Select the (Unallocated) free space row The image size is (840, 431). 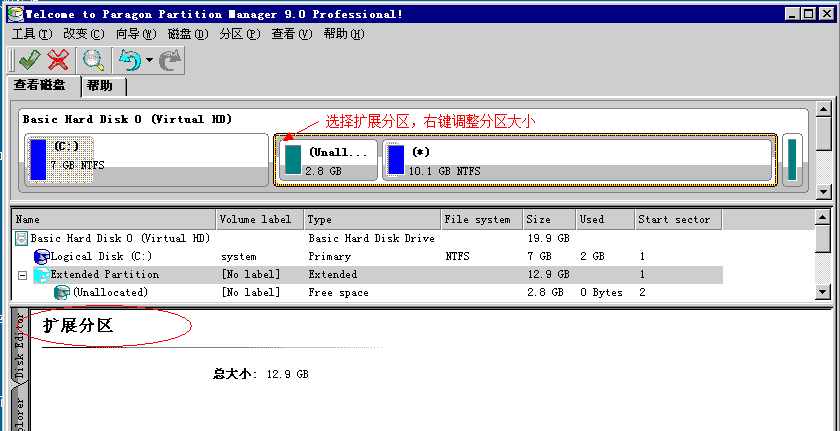point(110,293)
